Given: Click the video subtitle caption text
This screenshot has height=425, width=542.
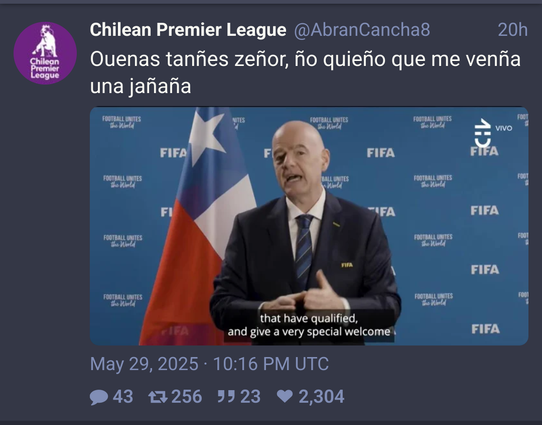Looking at the screenshot, I should pos(309,325).
